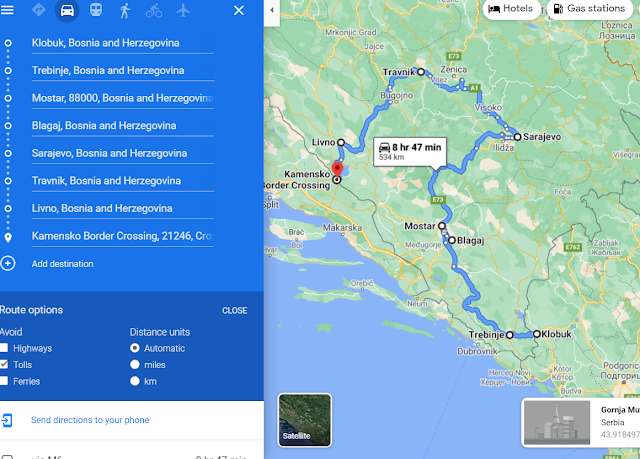
Task: Click the Add destination plus icon
Action: pyautogui.click(x=8, y=264)
